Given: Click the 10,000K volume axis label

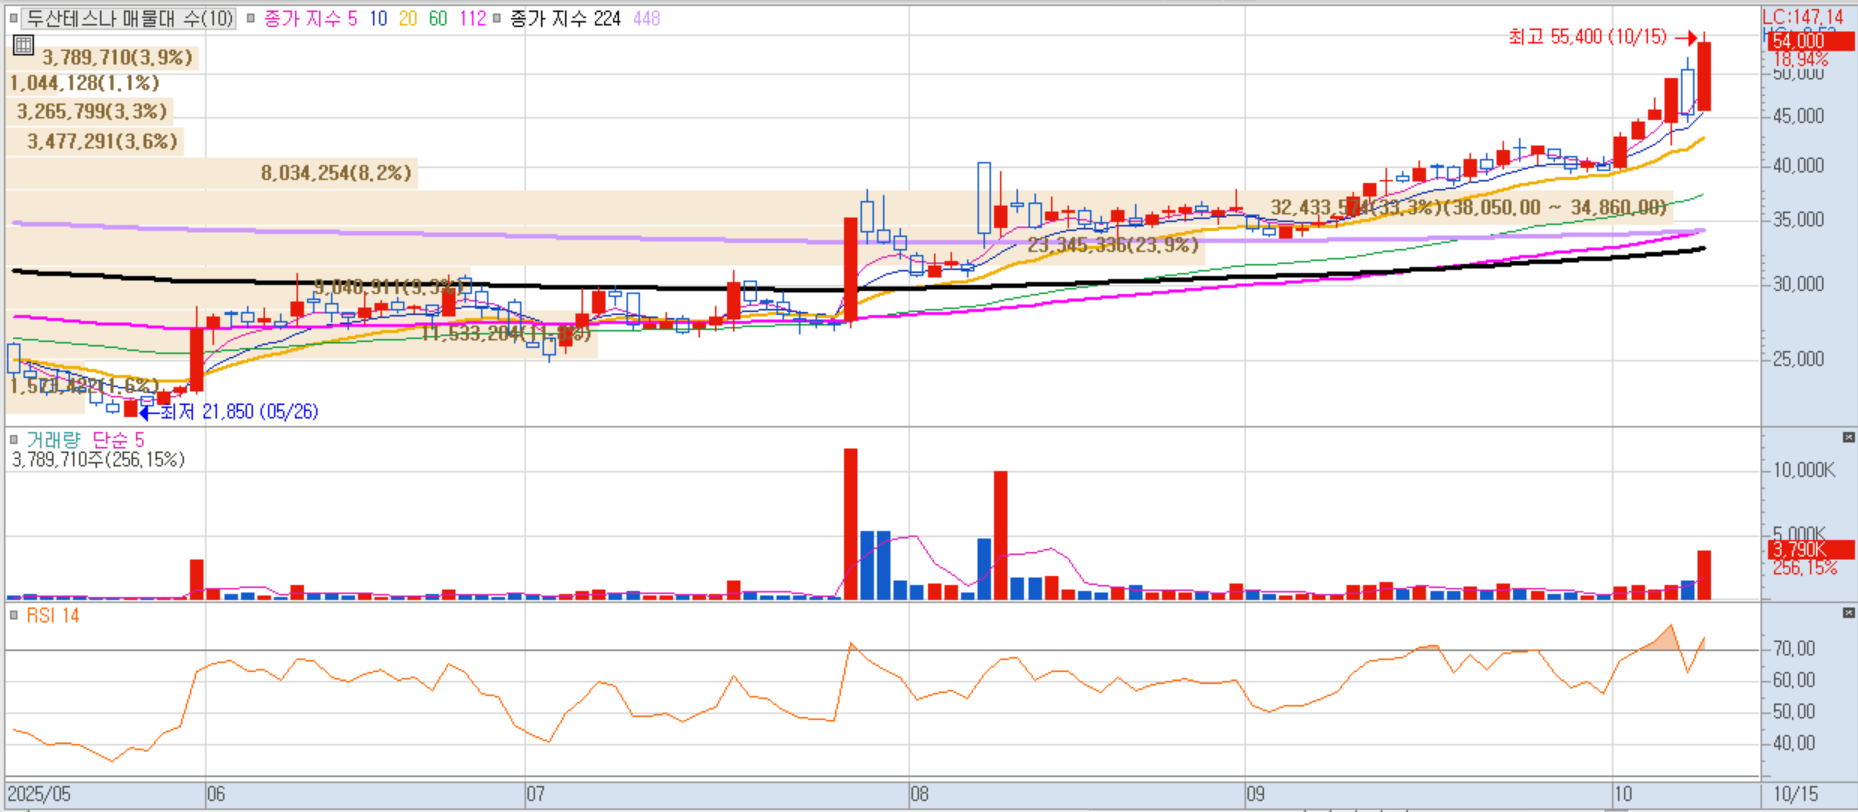Looking at the screenshot, I should [1804, 470].
